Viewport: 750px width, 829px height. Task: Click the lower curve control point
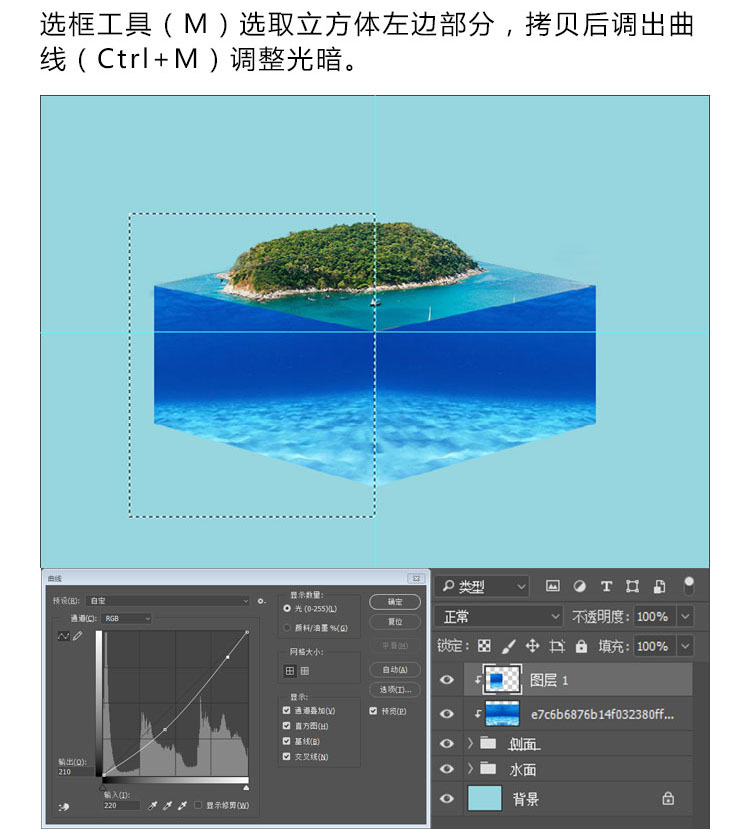click(165, 730)
